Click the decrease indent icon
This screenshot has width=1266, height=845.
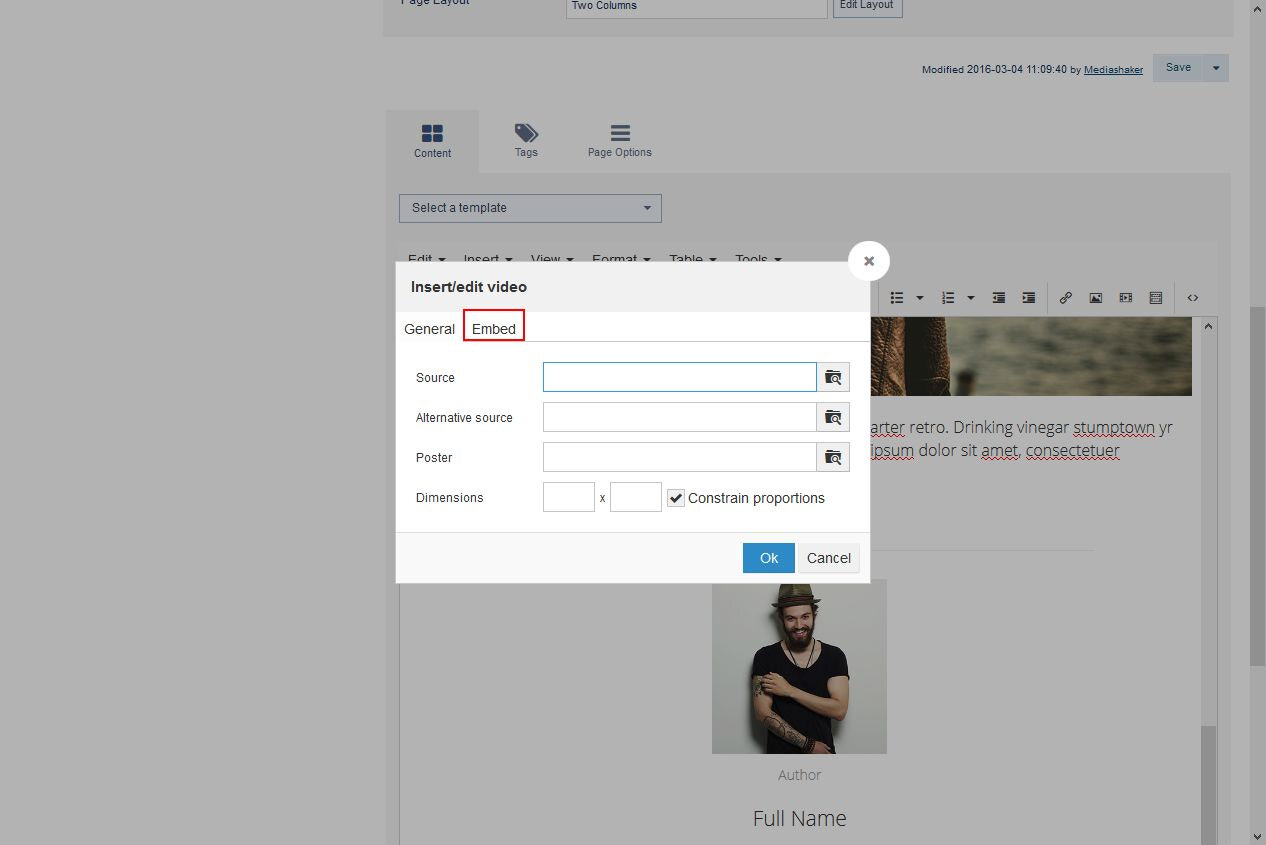[x=998, y=298]
